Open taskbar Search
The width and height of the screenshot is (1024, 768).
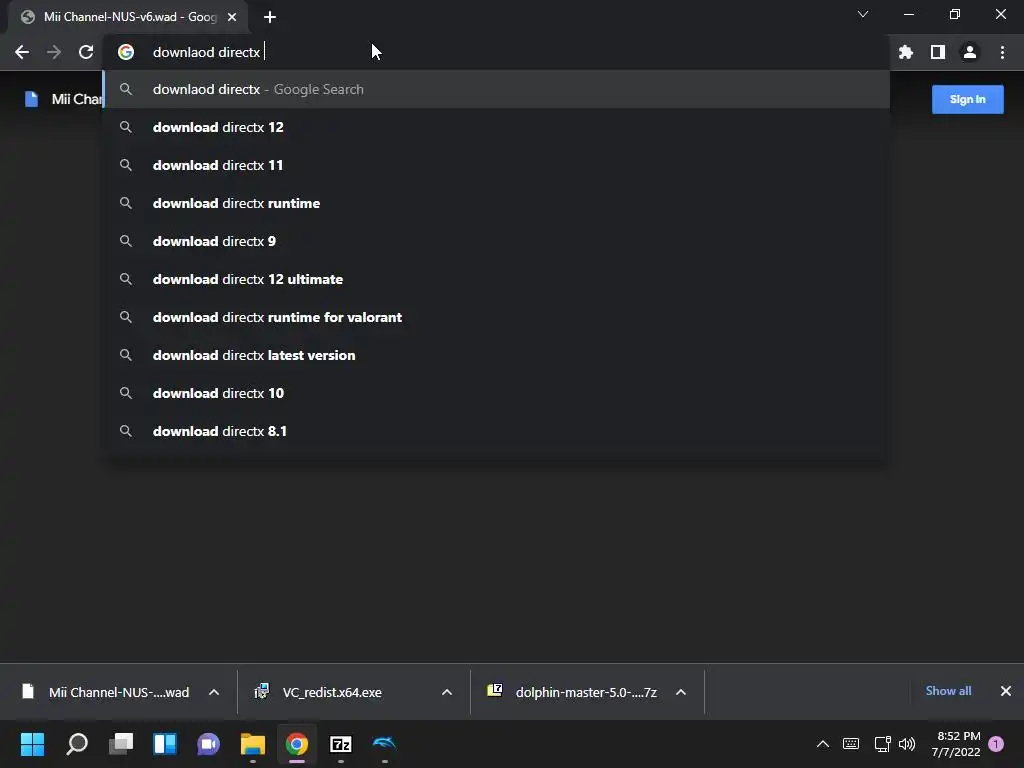coord(77,744)
